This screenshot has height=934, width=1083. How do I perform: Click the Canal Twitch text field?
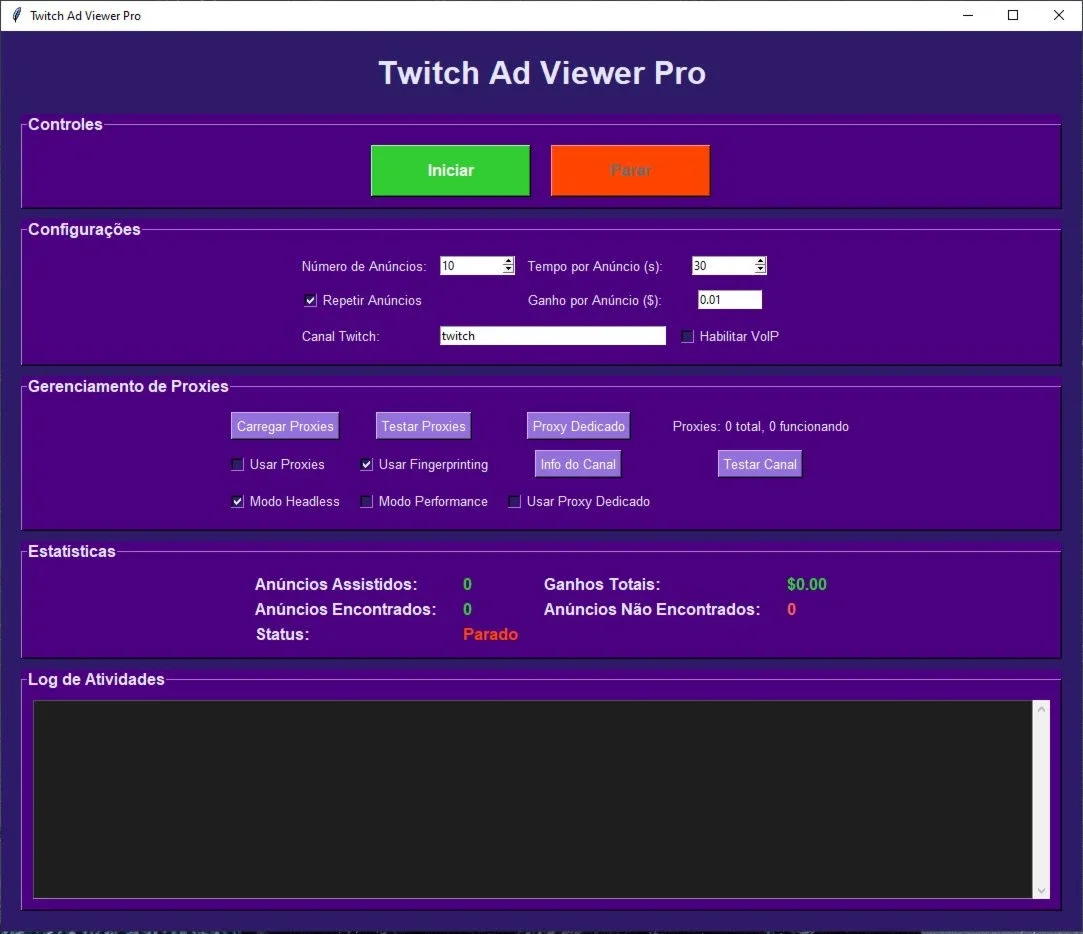(553, 336)
